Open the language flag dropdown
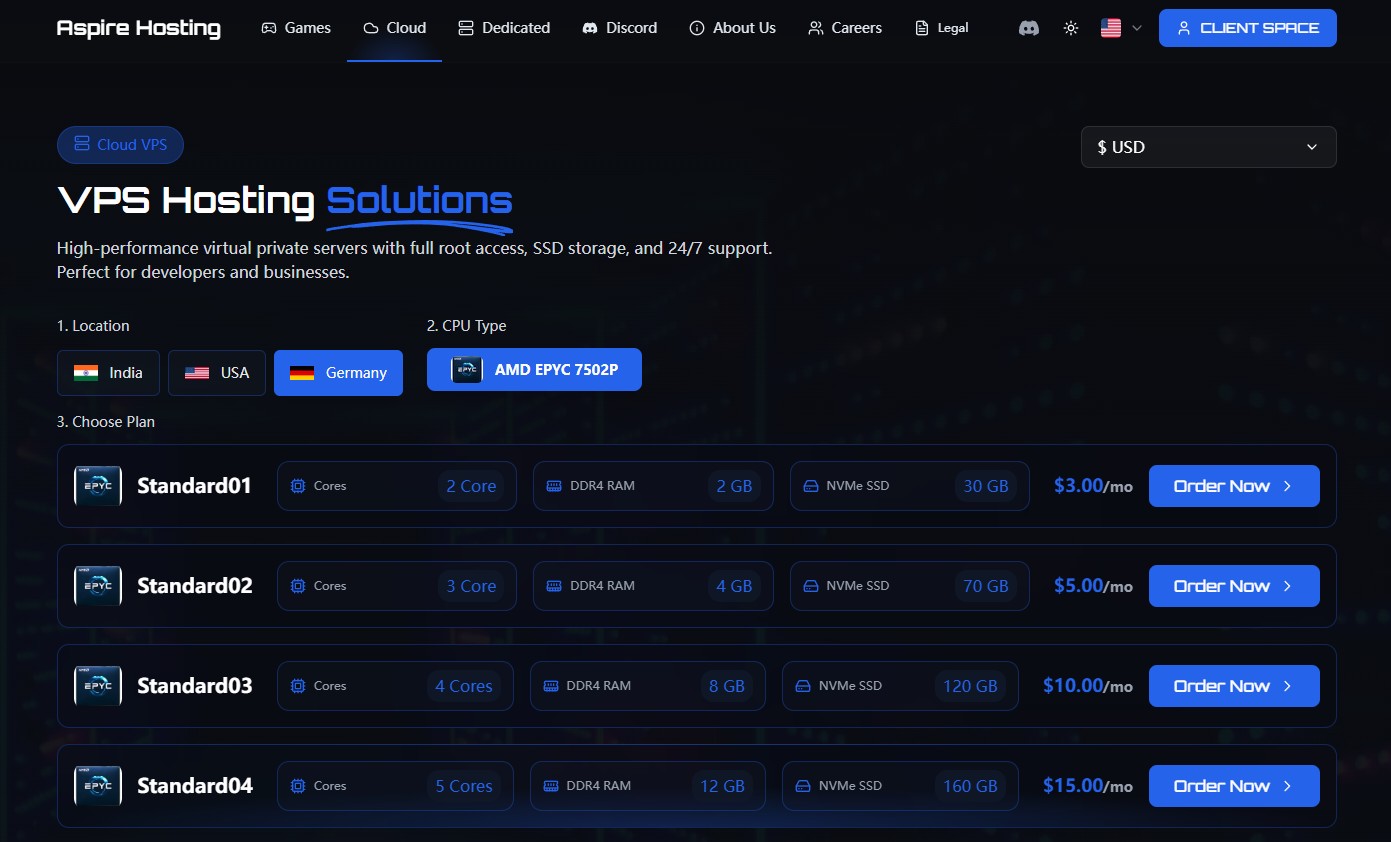 pyautogui.click(x=1120, y=28)
